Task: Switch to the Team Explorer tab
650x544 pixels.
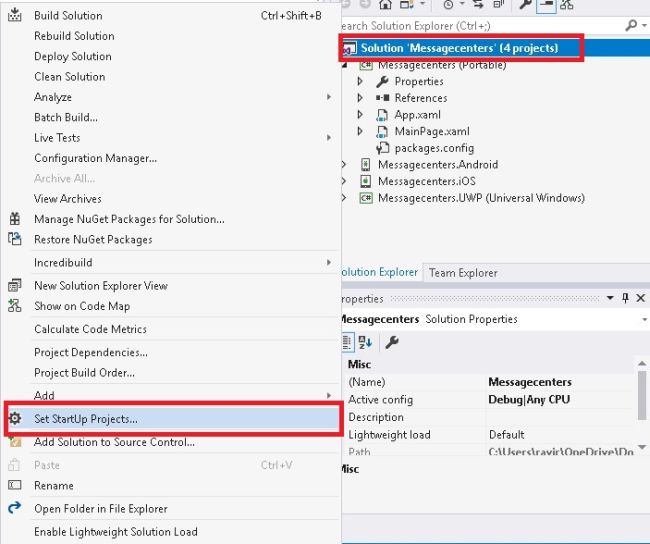Action: tap(463, 273)
